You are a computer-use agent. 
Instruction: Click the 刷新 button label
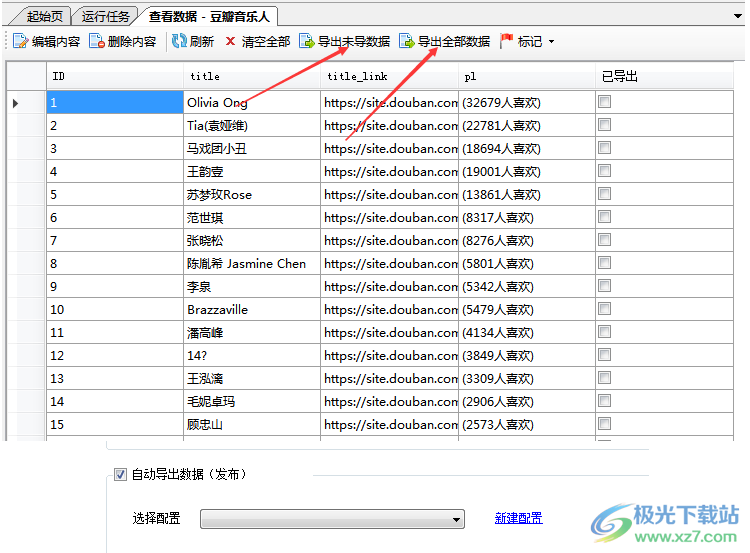tap(202, 42)
